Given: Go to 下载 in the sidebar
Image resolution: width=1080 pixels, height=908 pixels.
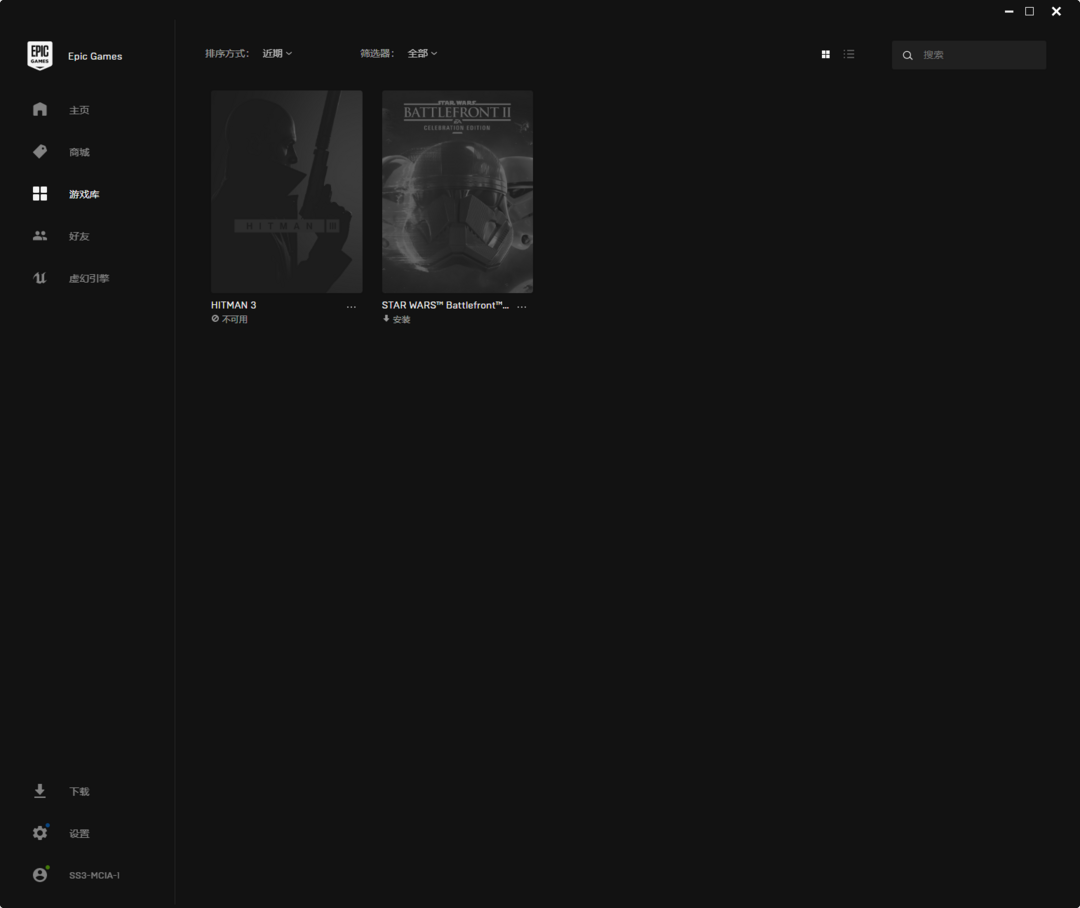Looking at the screenshot, I should 79,792.
